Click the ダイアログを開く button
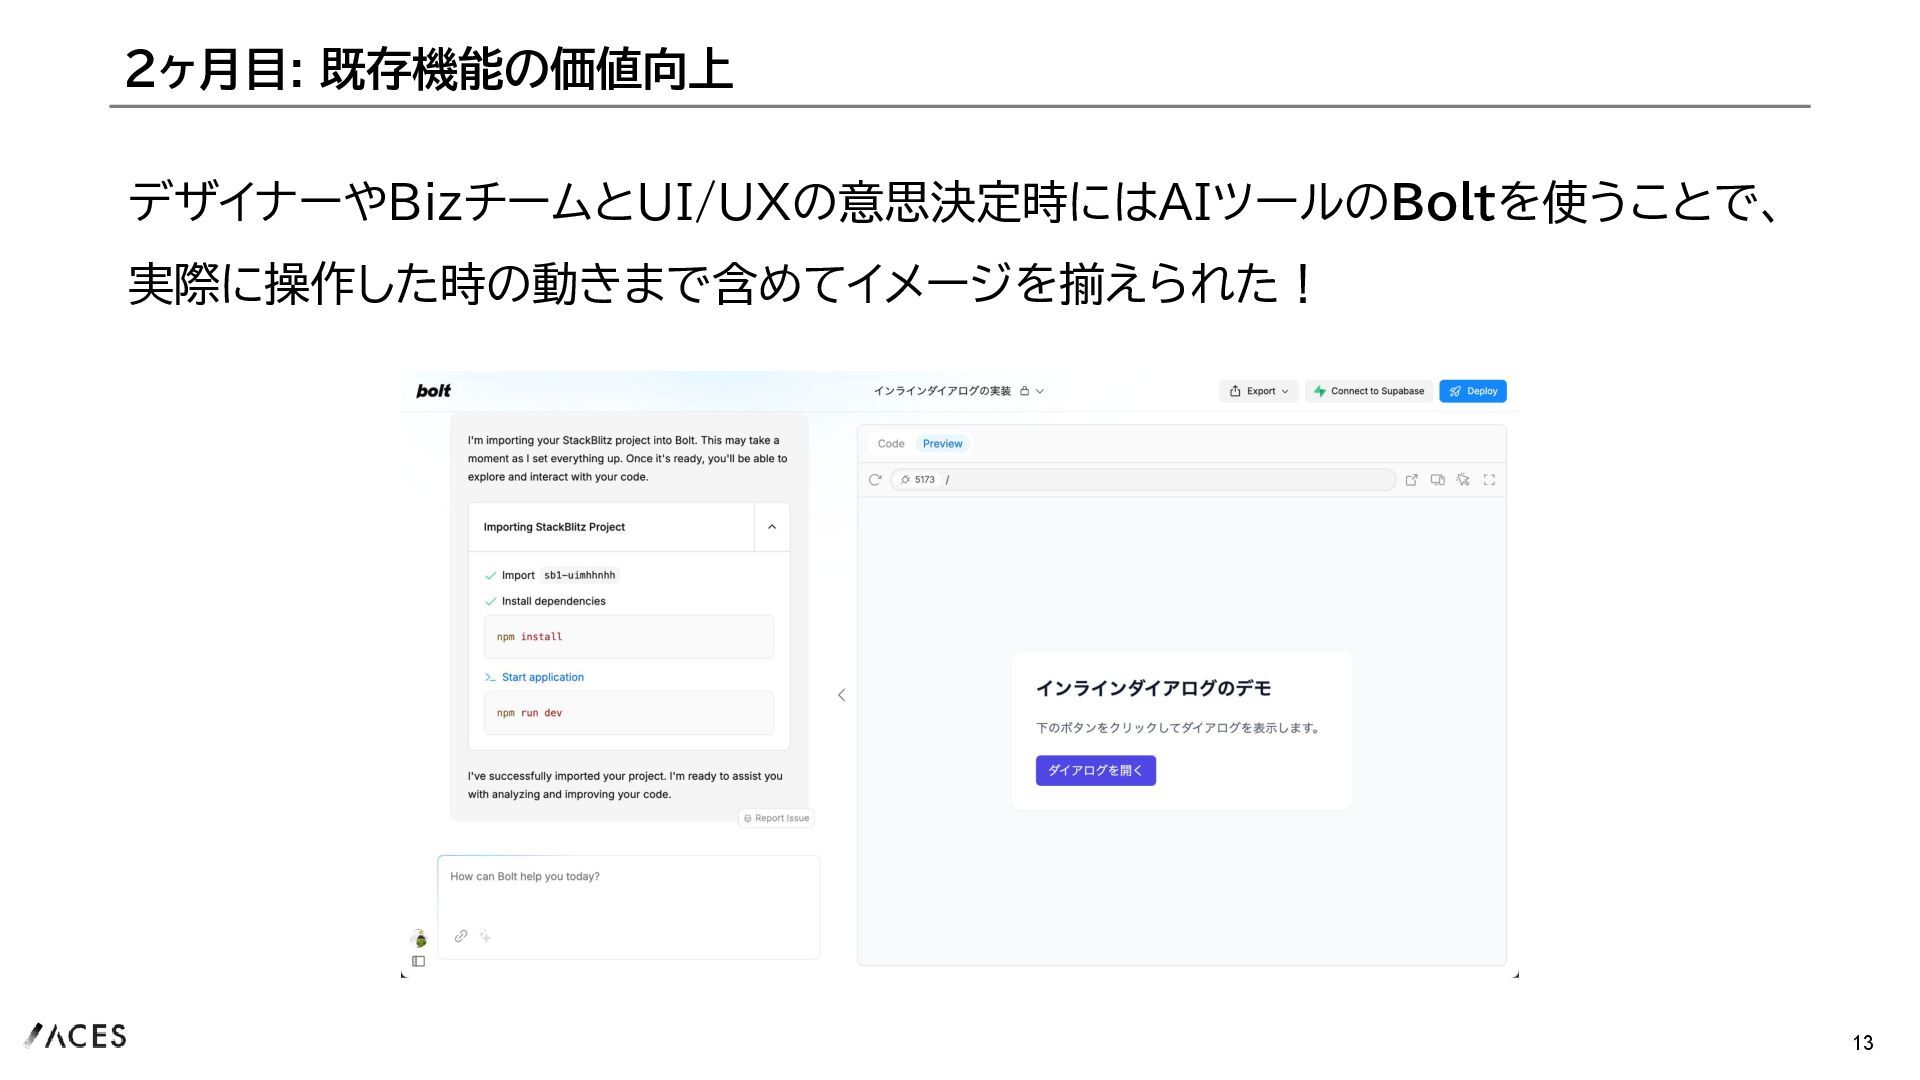 (1096, 770)
